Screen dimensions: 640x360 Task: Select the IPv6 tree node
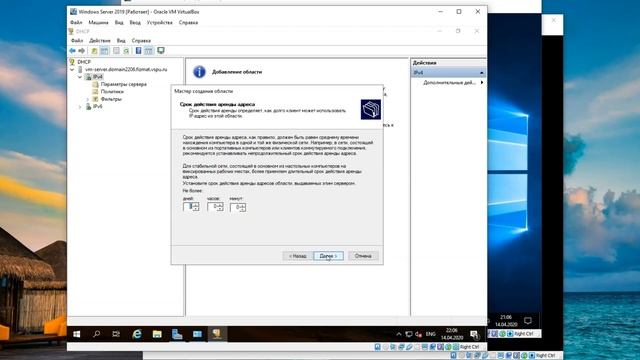[98, 106]
